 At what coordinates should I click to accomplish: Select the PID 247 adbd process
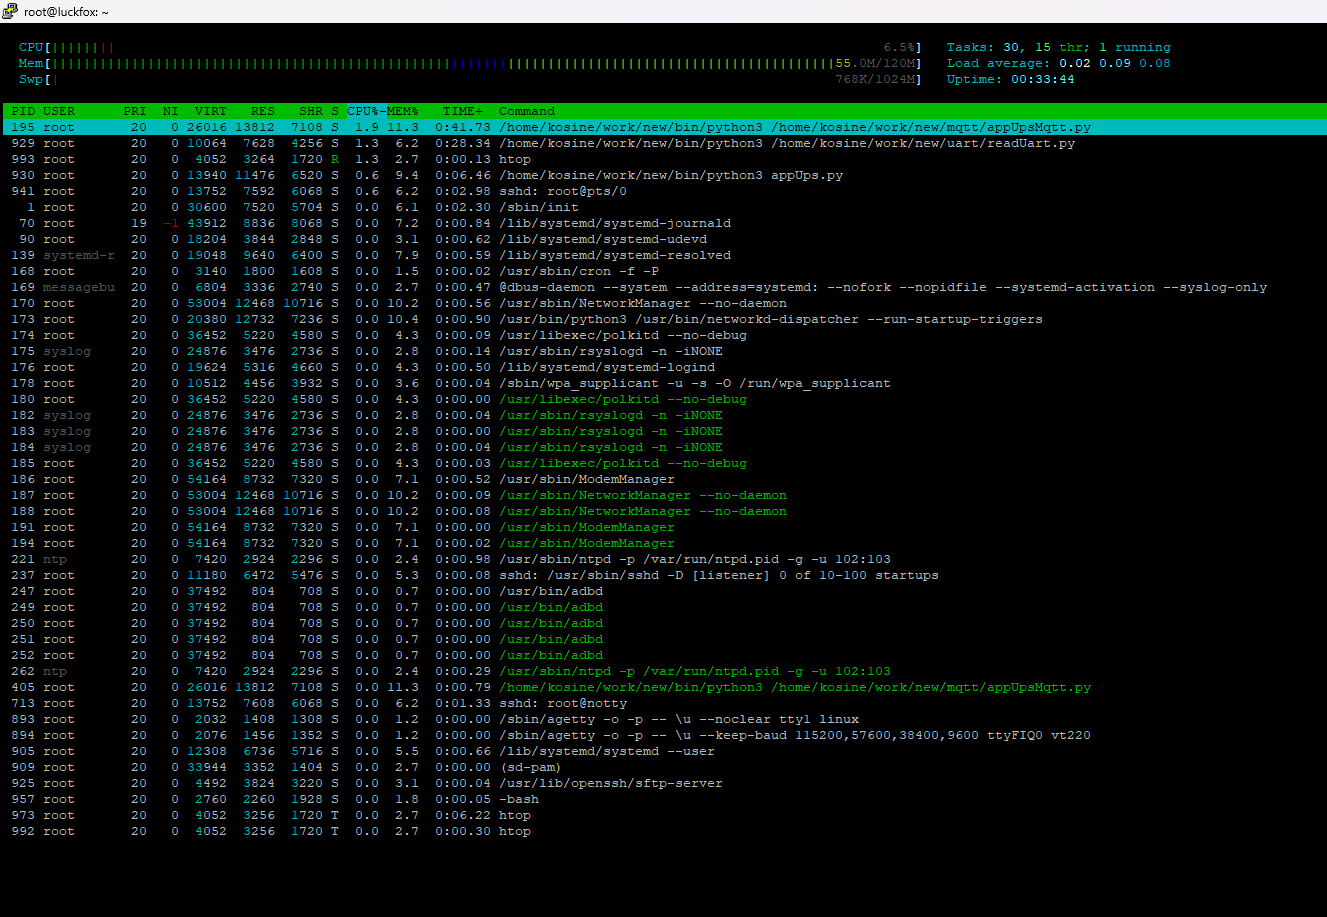point(663,591)
